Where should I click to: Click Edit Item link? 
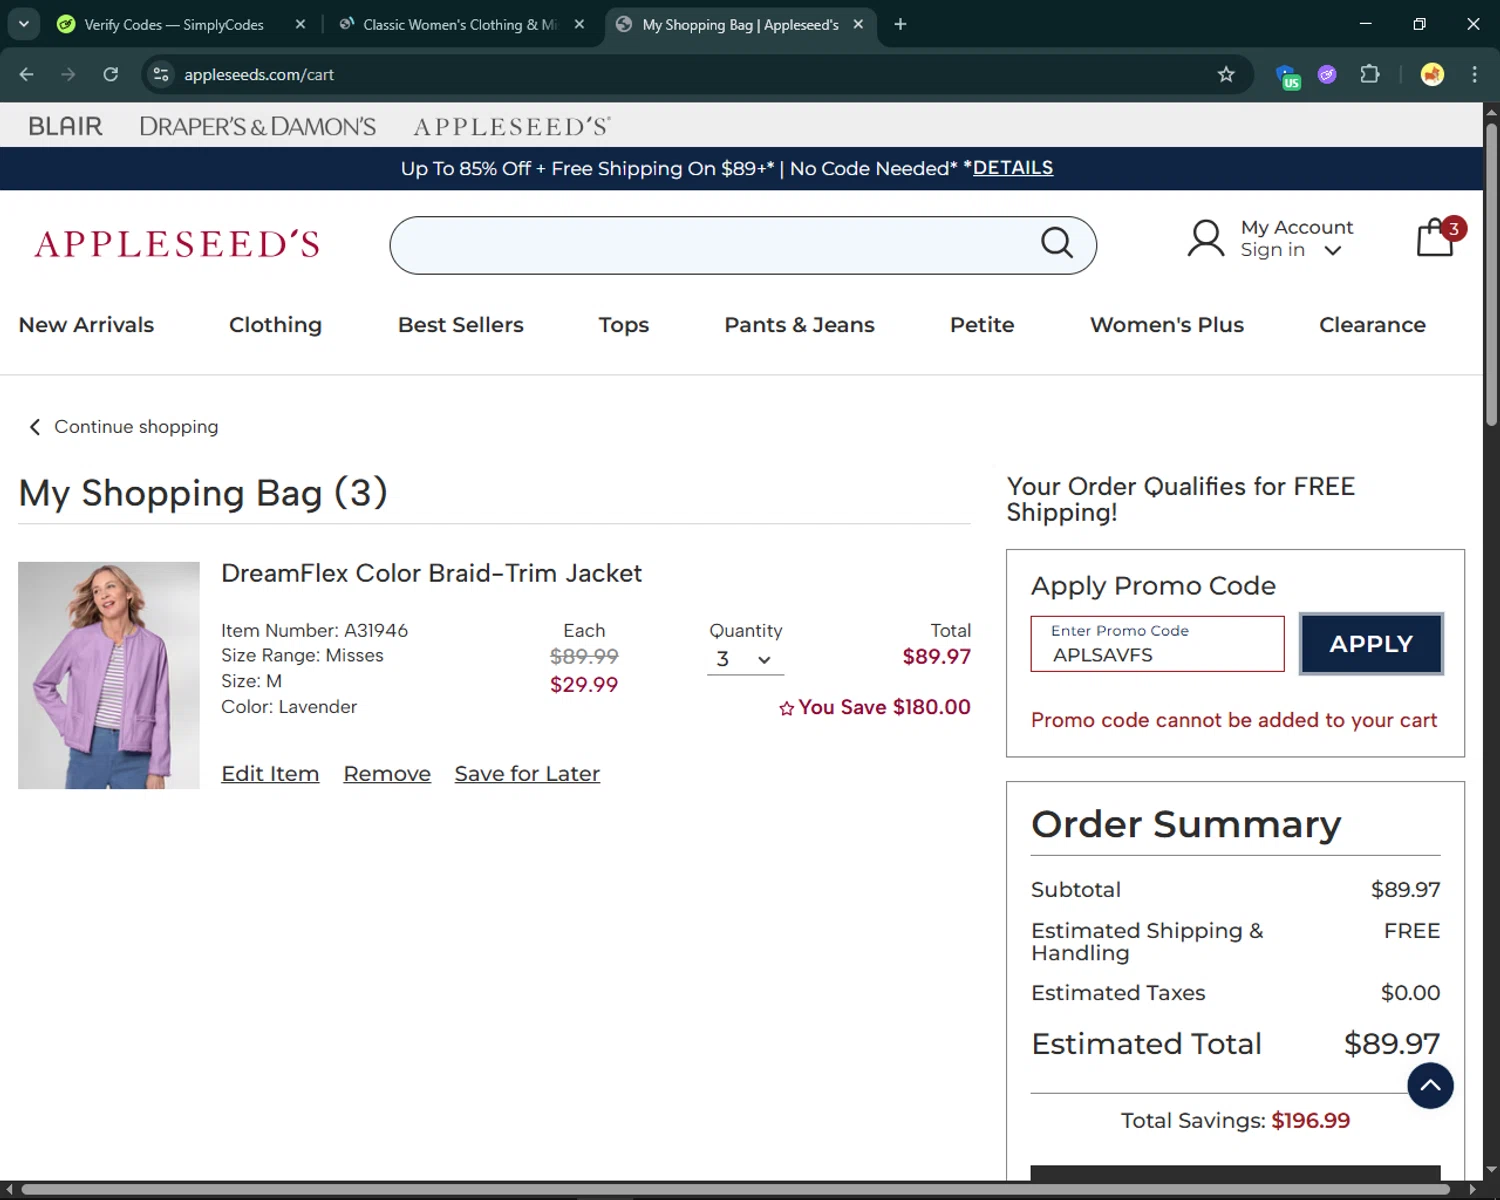270,774
